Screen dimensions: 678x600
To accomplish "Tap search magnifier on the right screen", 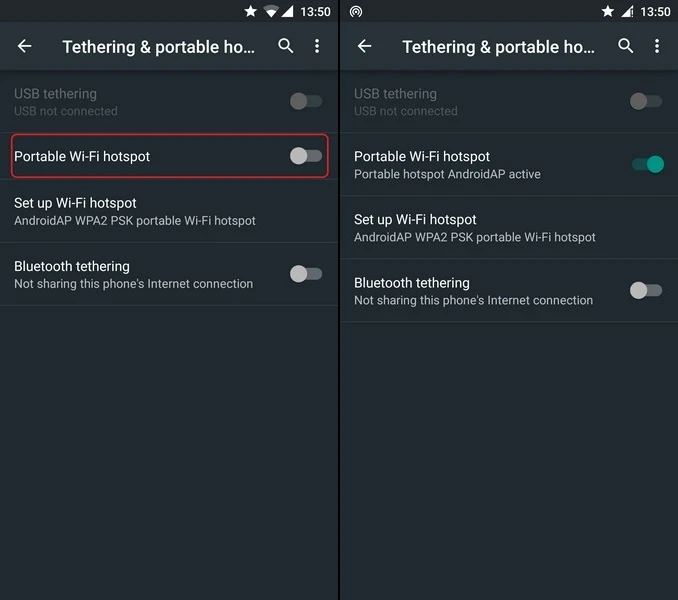I will pyautogui.click(x=626, y=46).
